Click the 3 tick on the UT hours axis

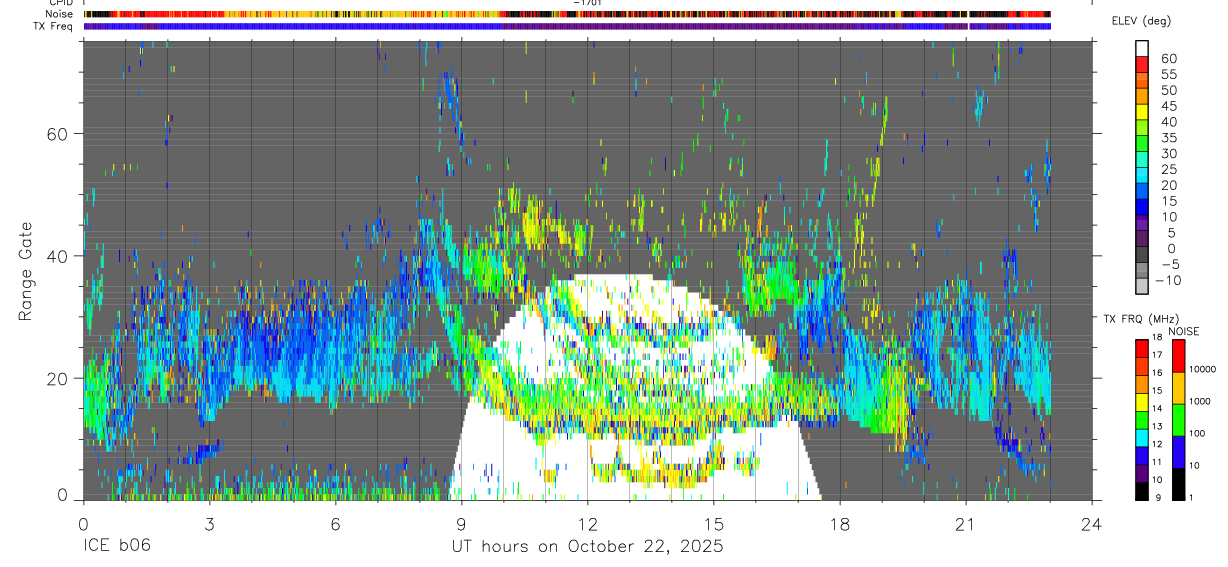pyautogui.click(x=209, y=523)
